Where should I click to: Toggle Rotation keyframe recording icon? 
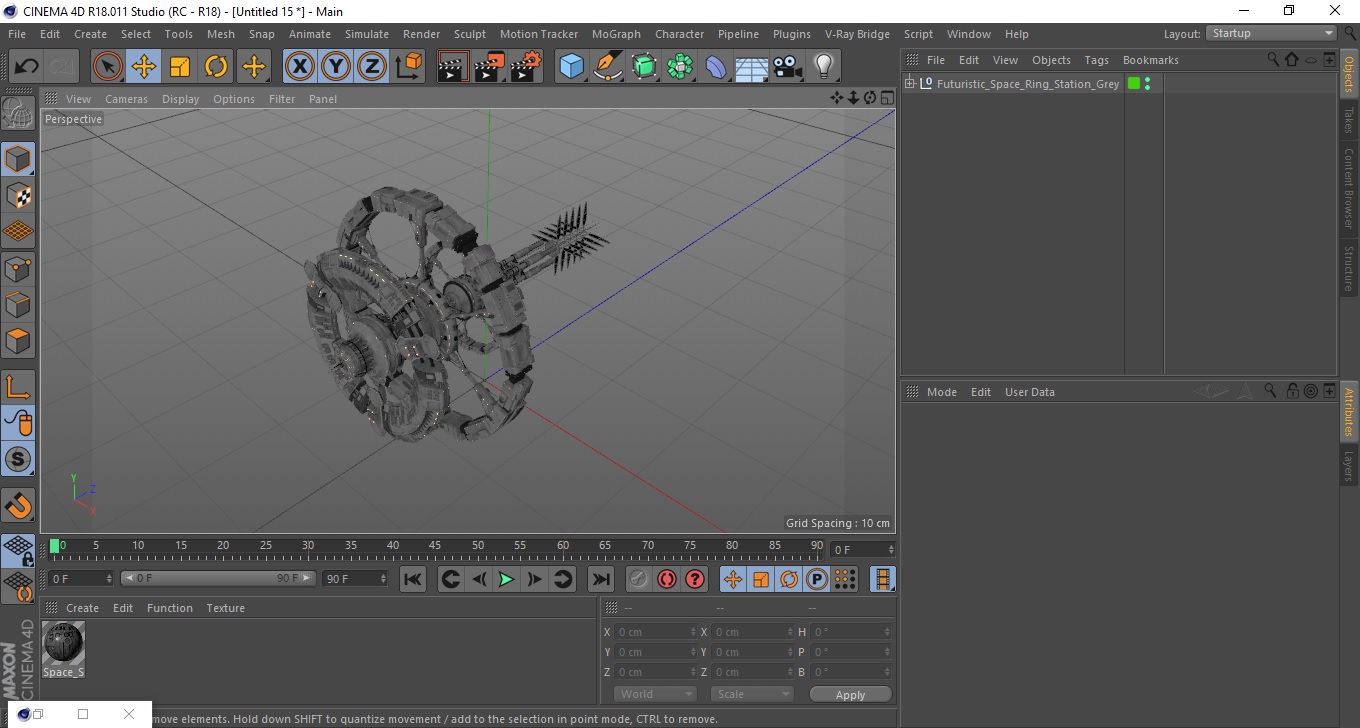(789, 579)
